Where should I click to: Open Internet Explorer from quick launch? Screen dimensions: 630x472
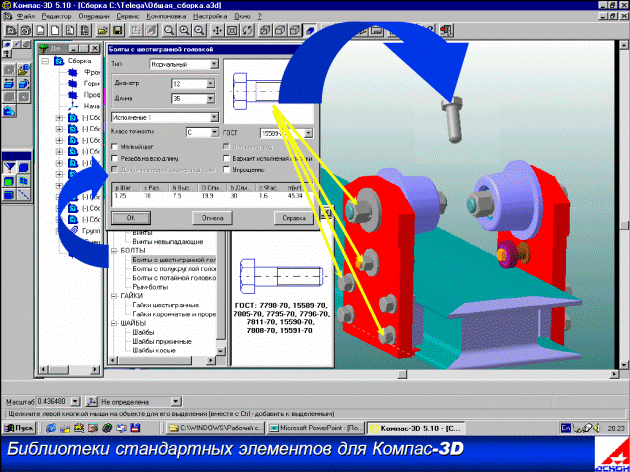[x=51, y=428]
